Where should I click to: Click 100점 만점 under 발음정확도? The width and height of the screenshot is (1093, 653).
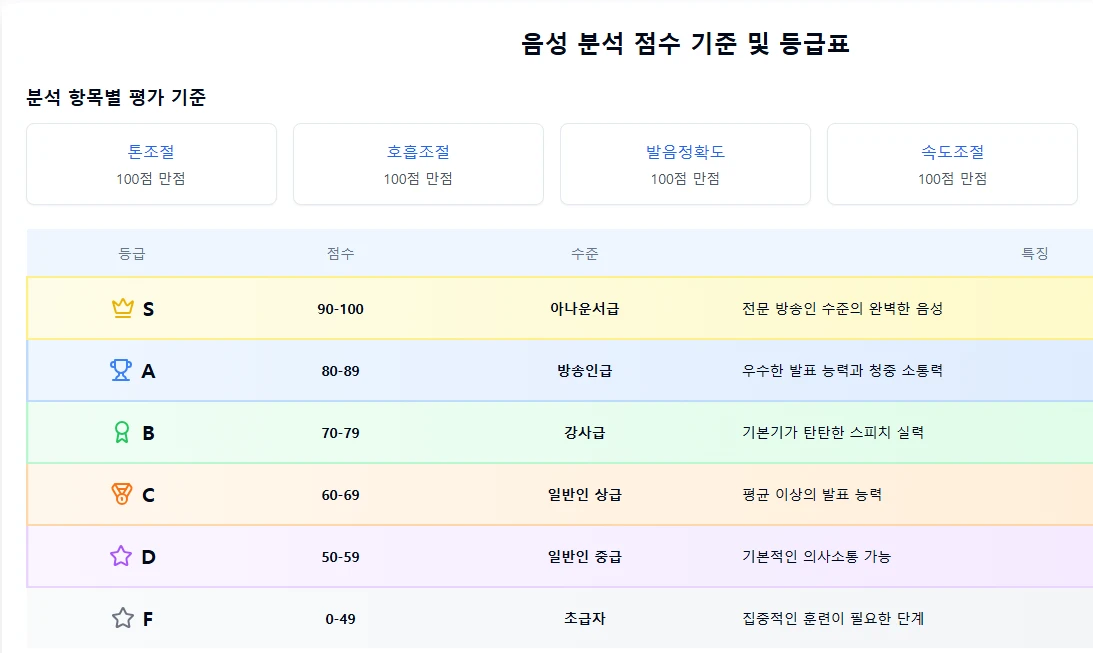pyautogui.click(x=685, y=179)
